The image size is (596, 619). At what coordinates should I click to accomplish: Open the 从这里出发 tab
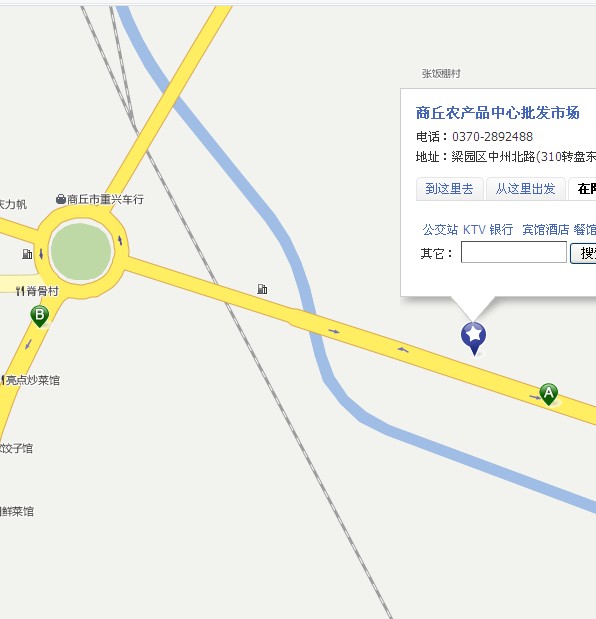(x=525, y=189)
